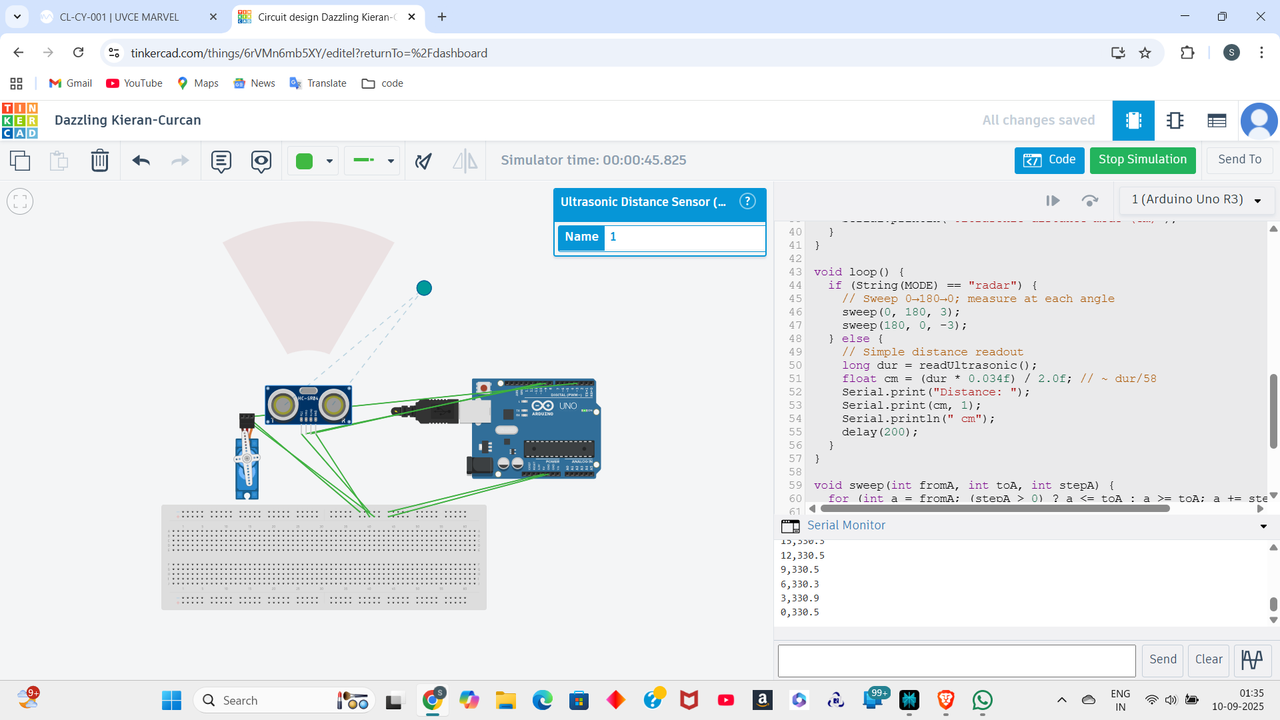Open File Explorer from taskbar
1280x720 pixels.
coord(505,700)
